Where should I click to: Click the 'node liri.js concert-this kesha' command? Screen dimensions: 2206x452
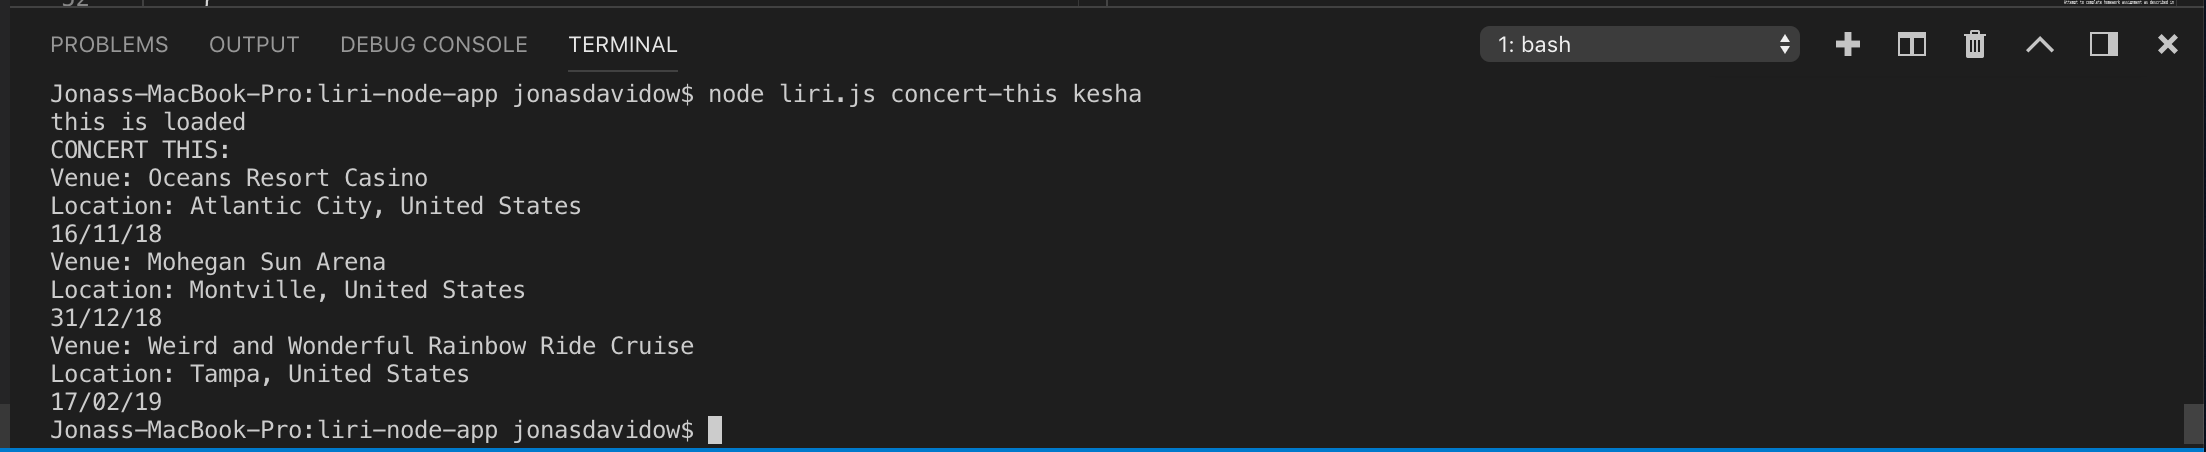924,94
